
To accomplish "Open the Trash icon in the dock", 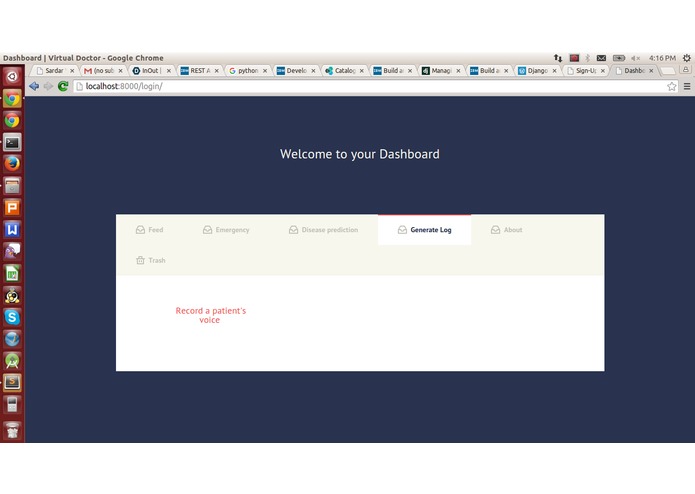I will click(12, 430).
